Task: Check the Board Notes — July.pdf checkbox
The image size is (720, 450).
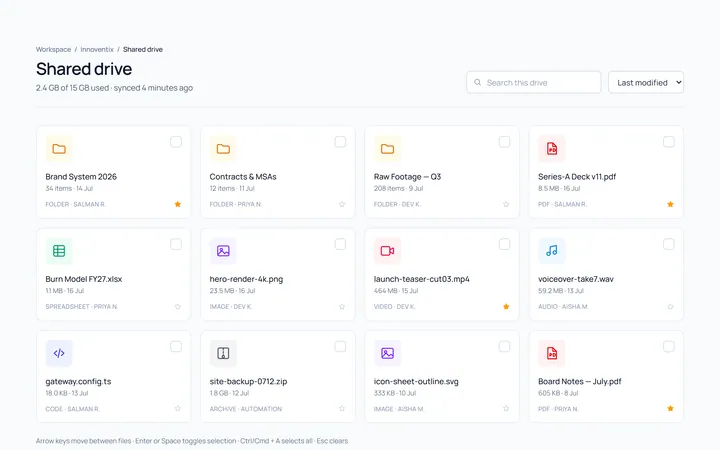Action: click(669, 346)
